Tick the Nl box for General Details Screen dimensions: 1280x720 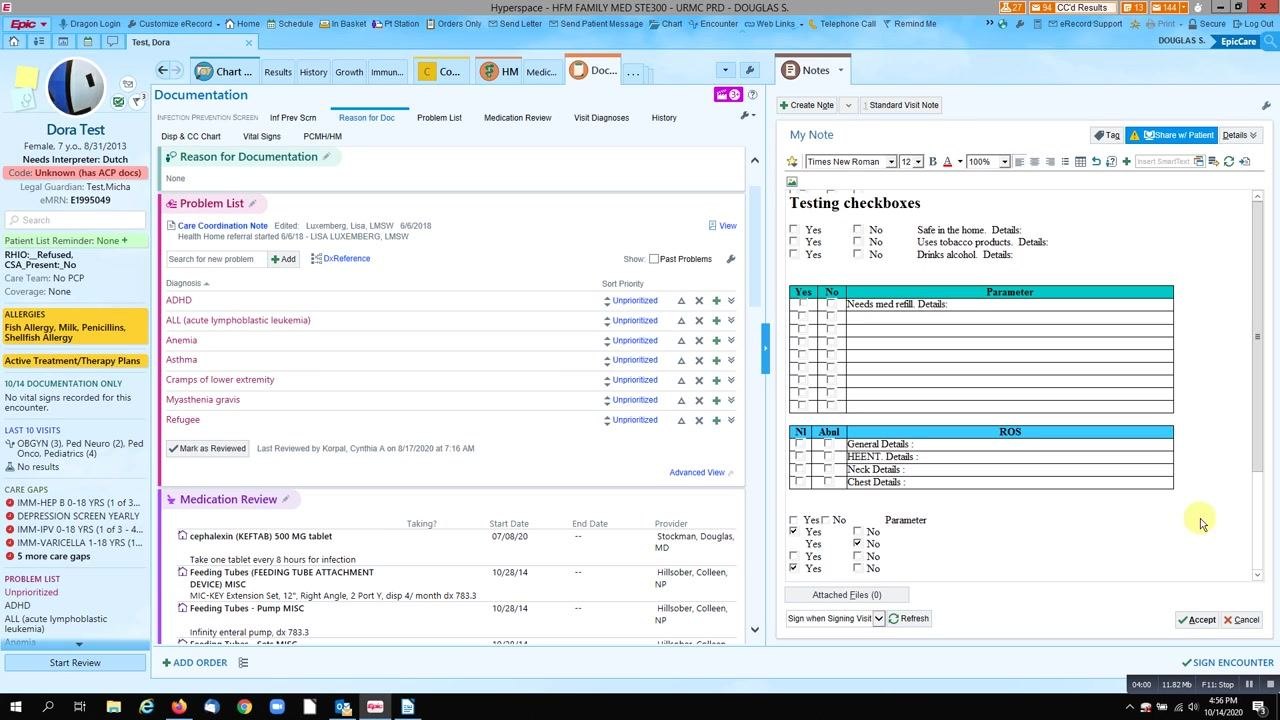click(x=799, y=444)
